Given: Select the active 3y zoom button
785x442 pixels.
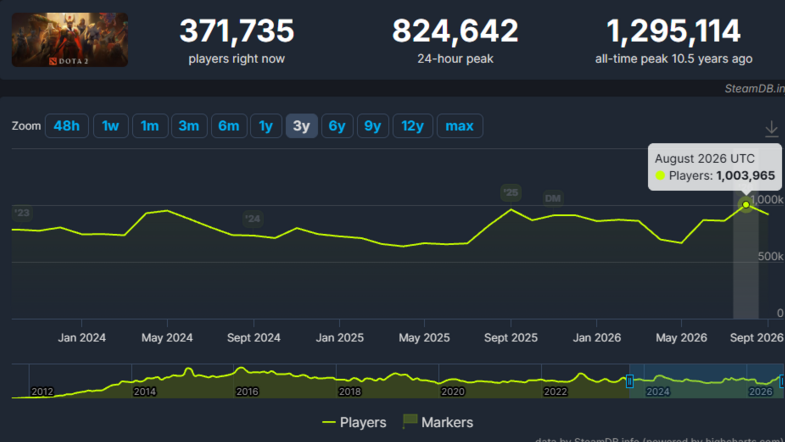Looking at the screenshot, I should pyautogui.click(x=301, y=126).
